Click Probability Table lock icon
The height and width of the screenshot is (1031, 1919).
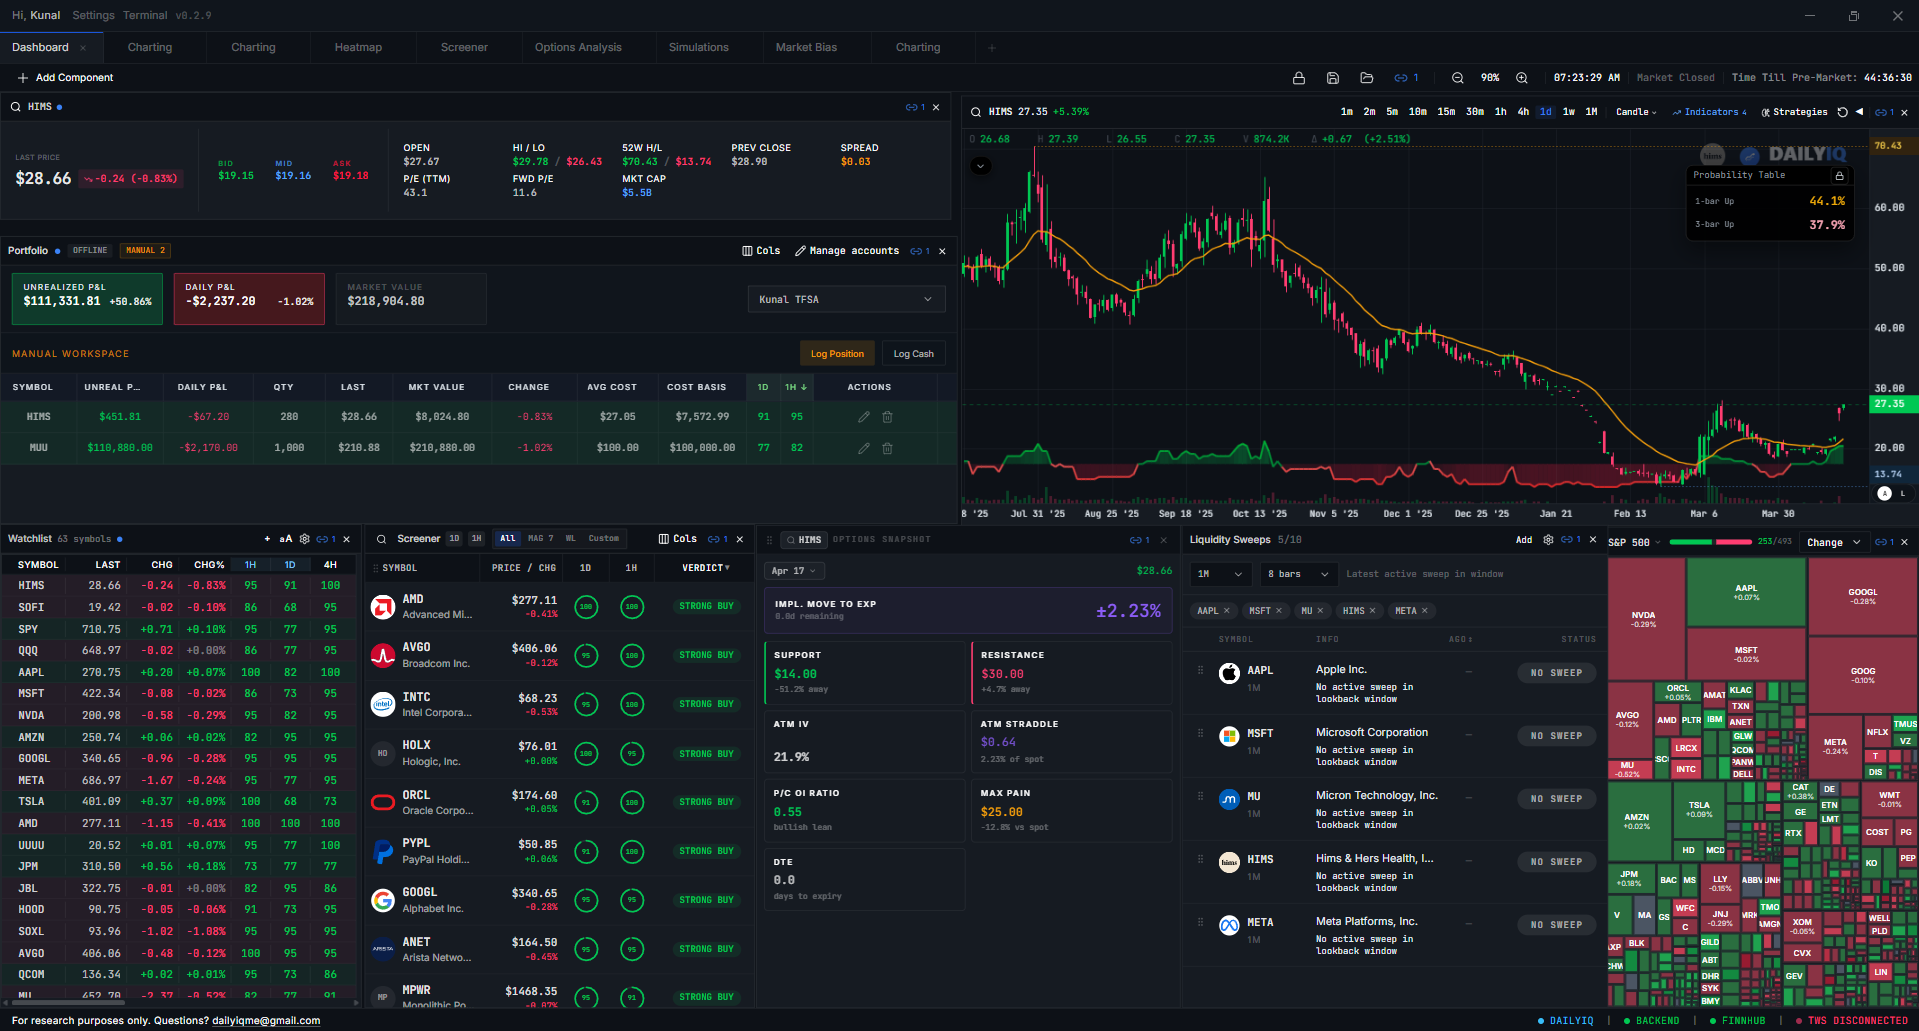click(1839, 175)
